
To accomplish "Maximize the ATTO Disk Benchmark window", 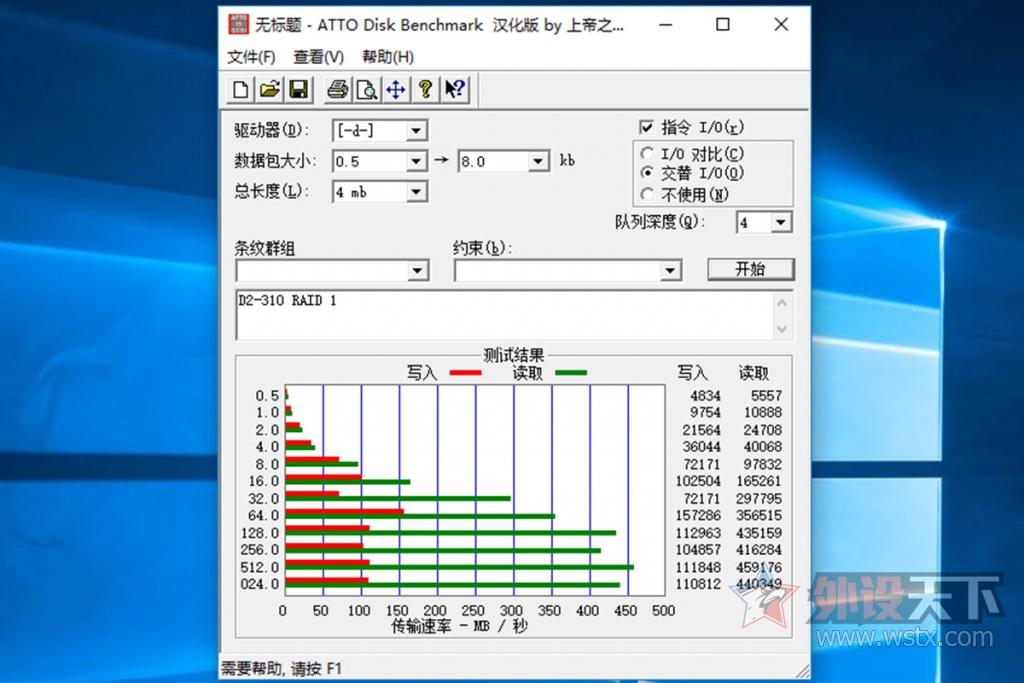I will (722, 24).
